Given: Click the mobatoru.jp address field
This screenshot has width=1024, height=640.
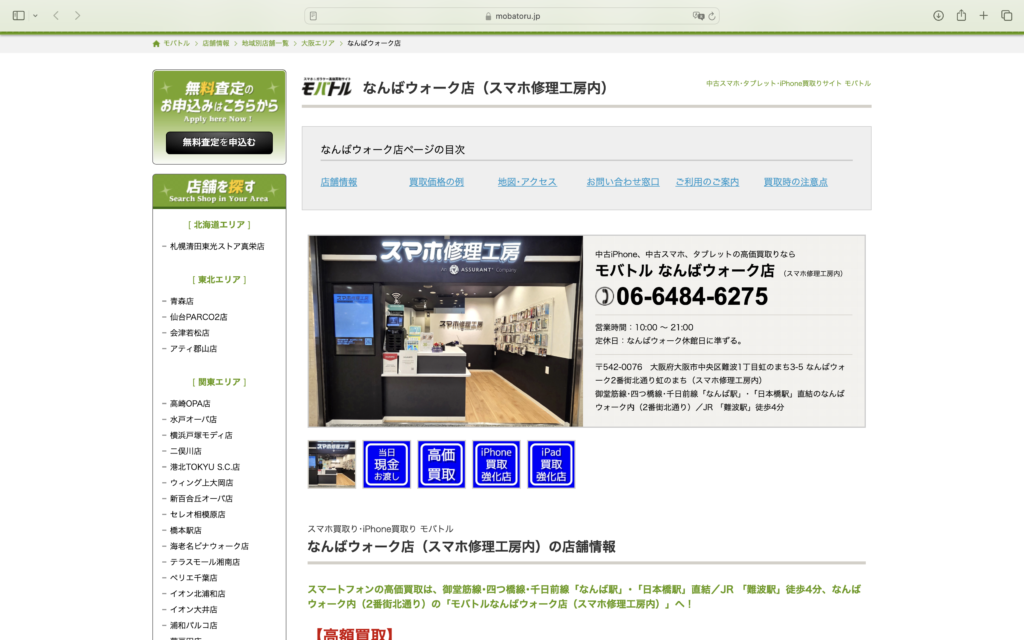Looking at the screenshot, I should point(512,16).
